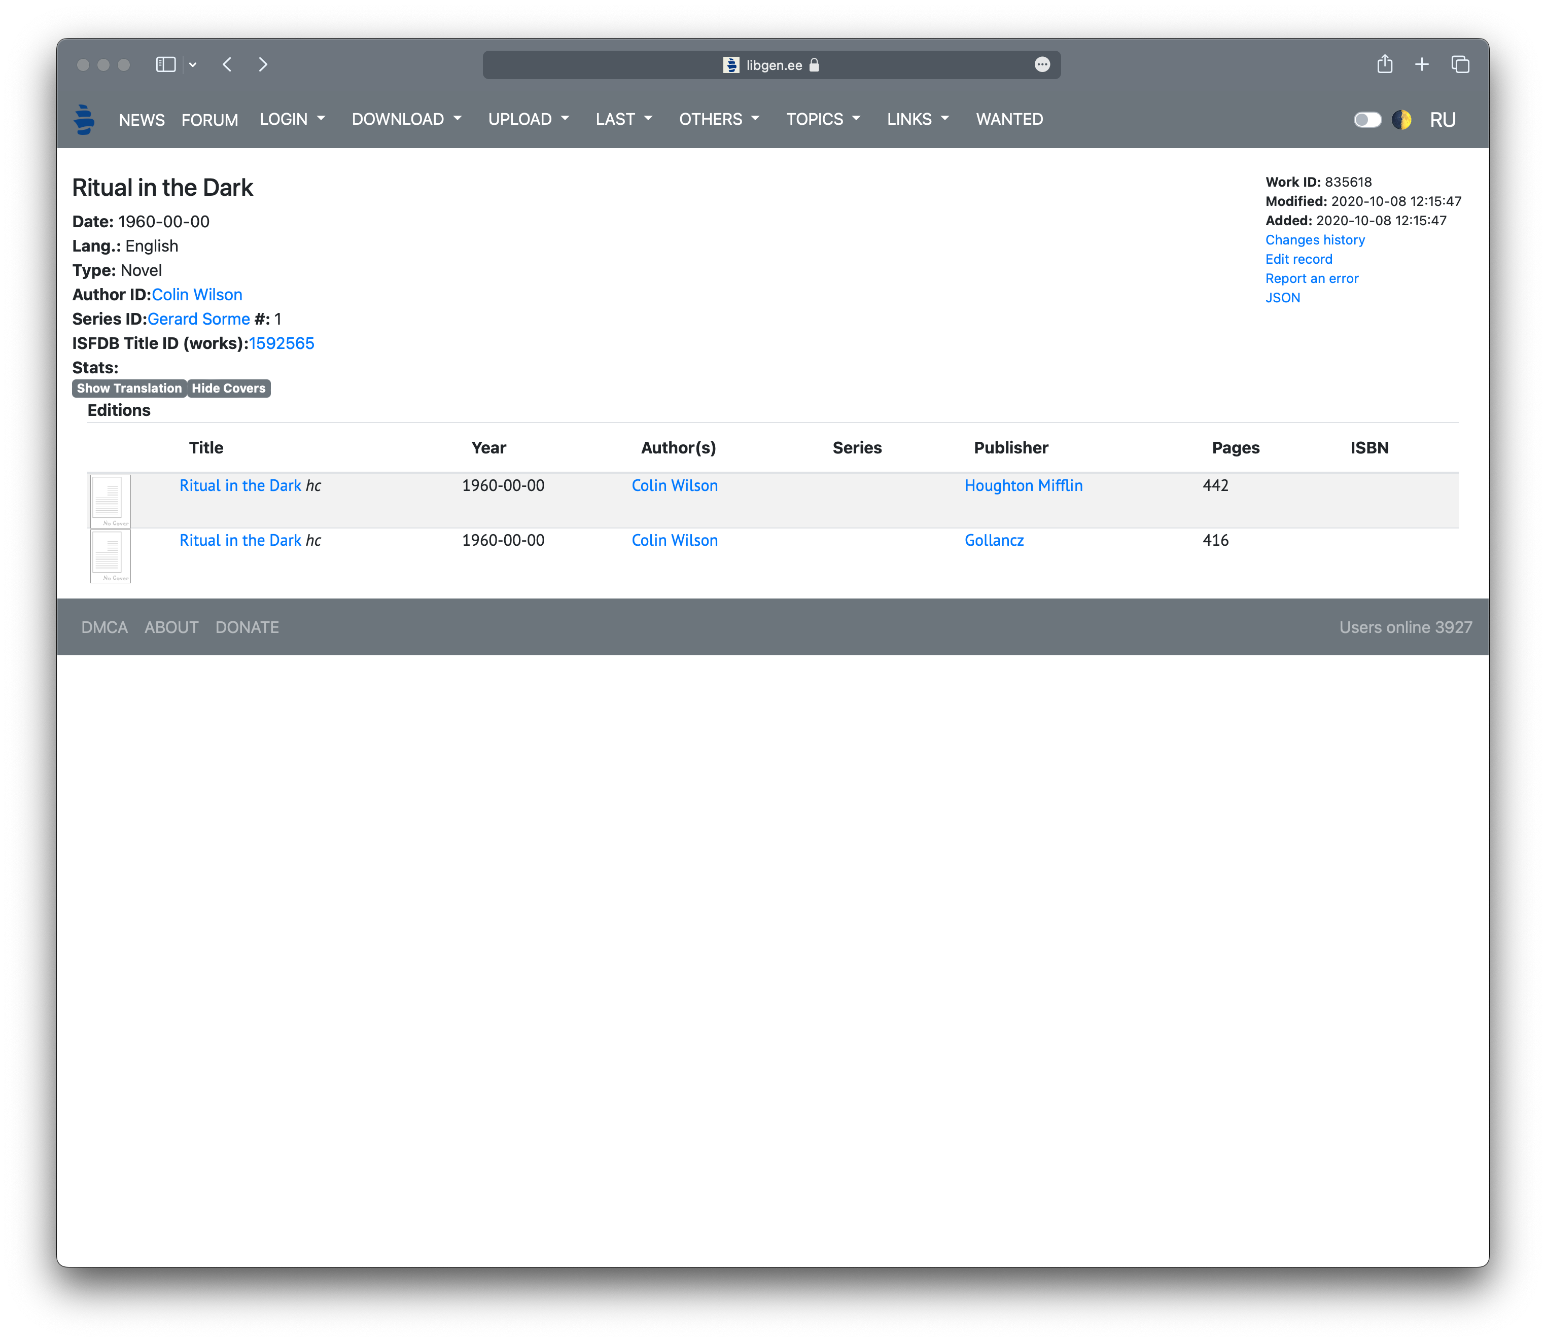The width and height of the screenshot is (1546, 1342).
Task: Toggle the Safari sidebar icon
Action: (x=166, y=65)
